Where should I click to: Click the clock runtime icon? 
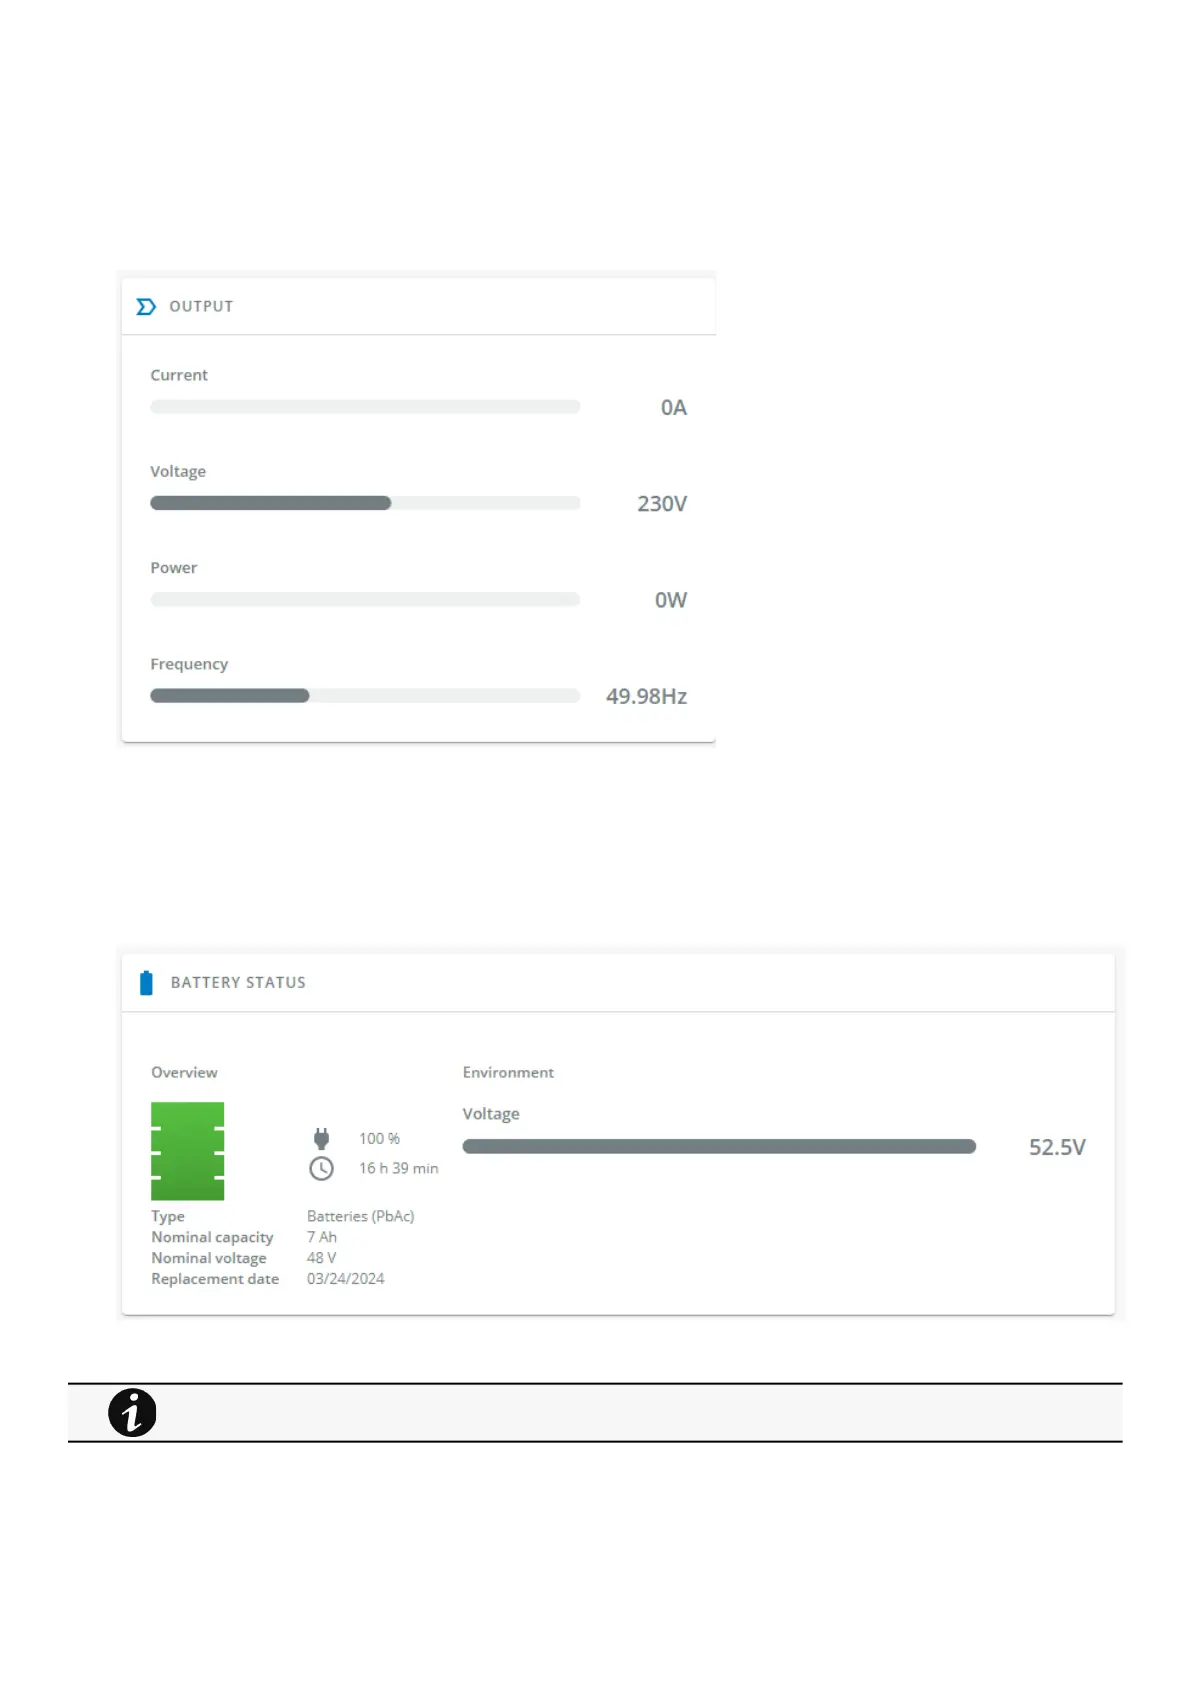[321, 1168]
